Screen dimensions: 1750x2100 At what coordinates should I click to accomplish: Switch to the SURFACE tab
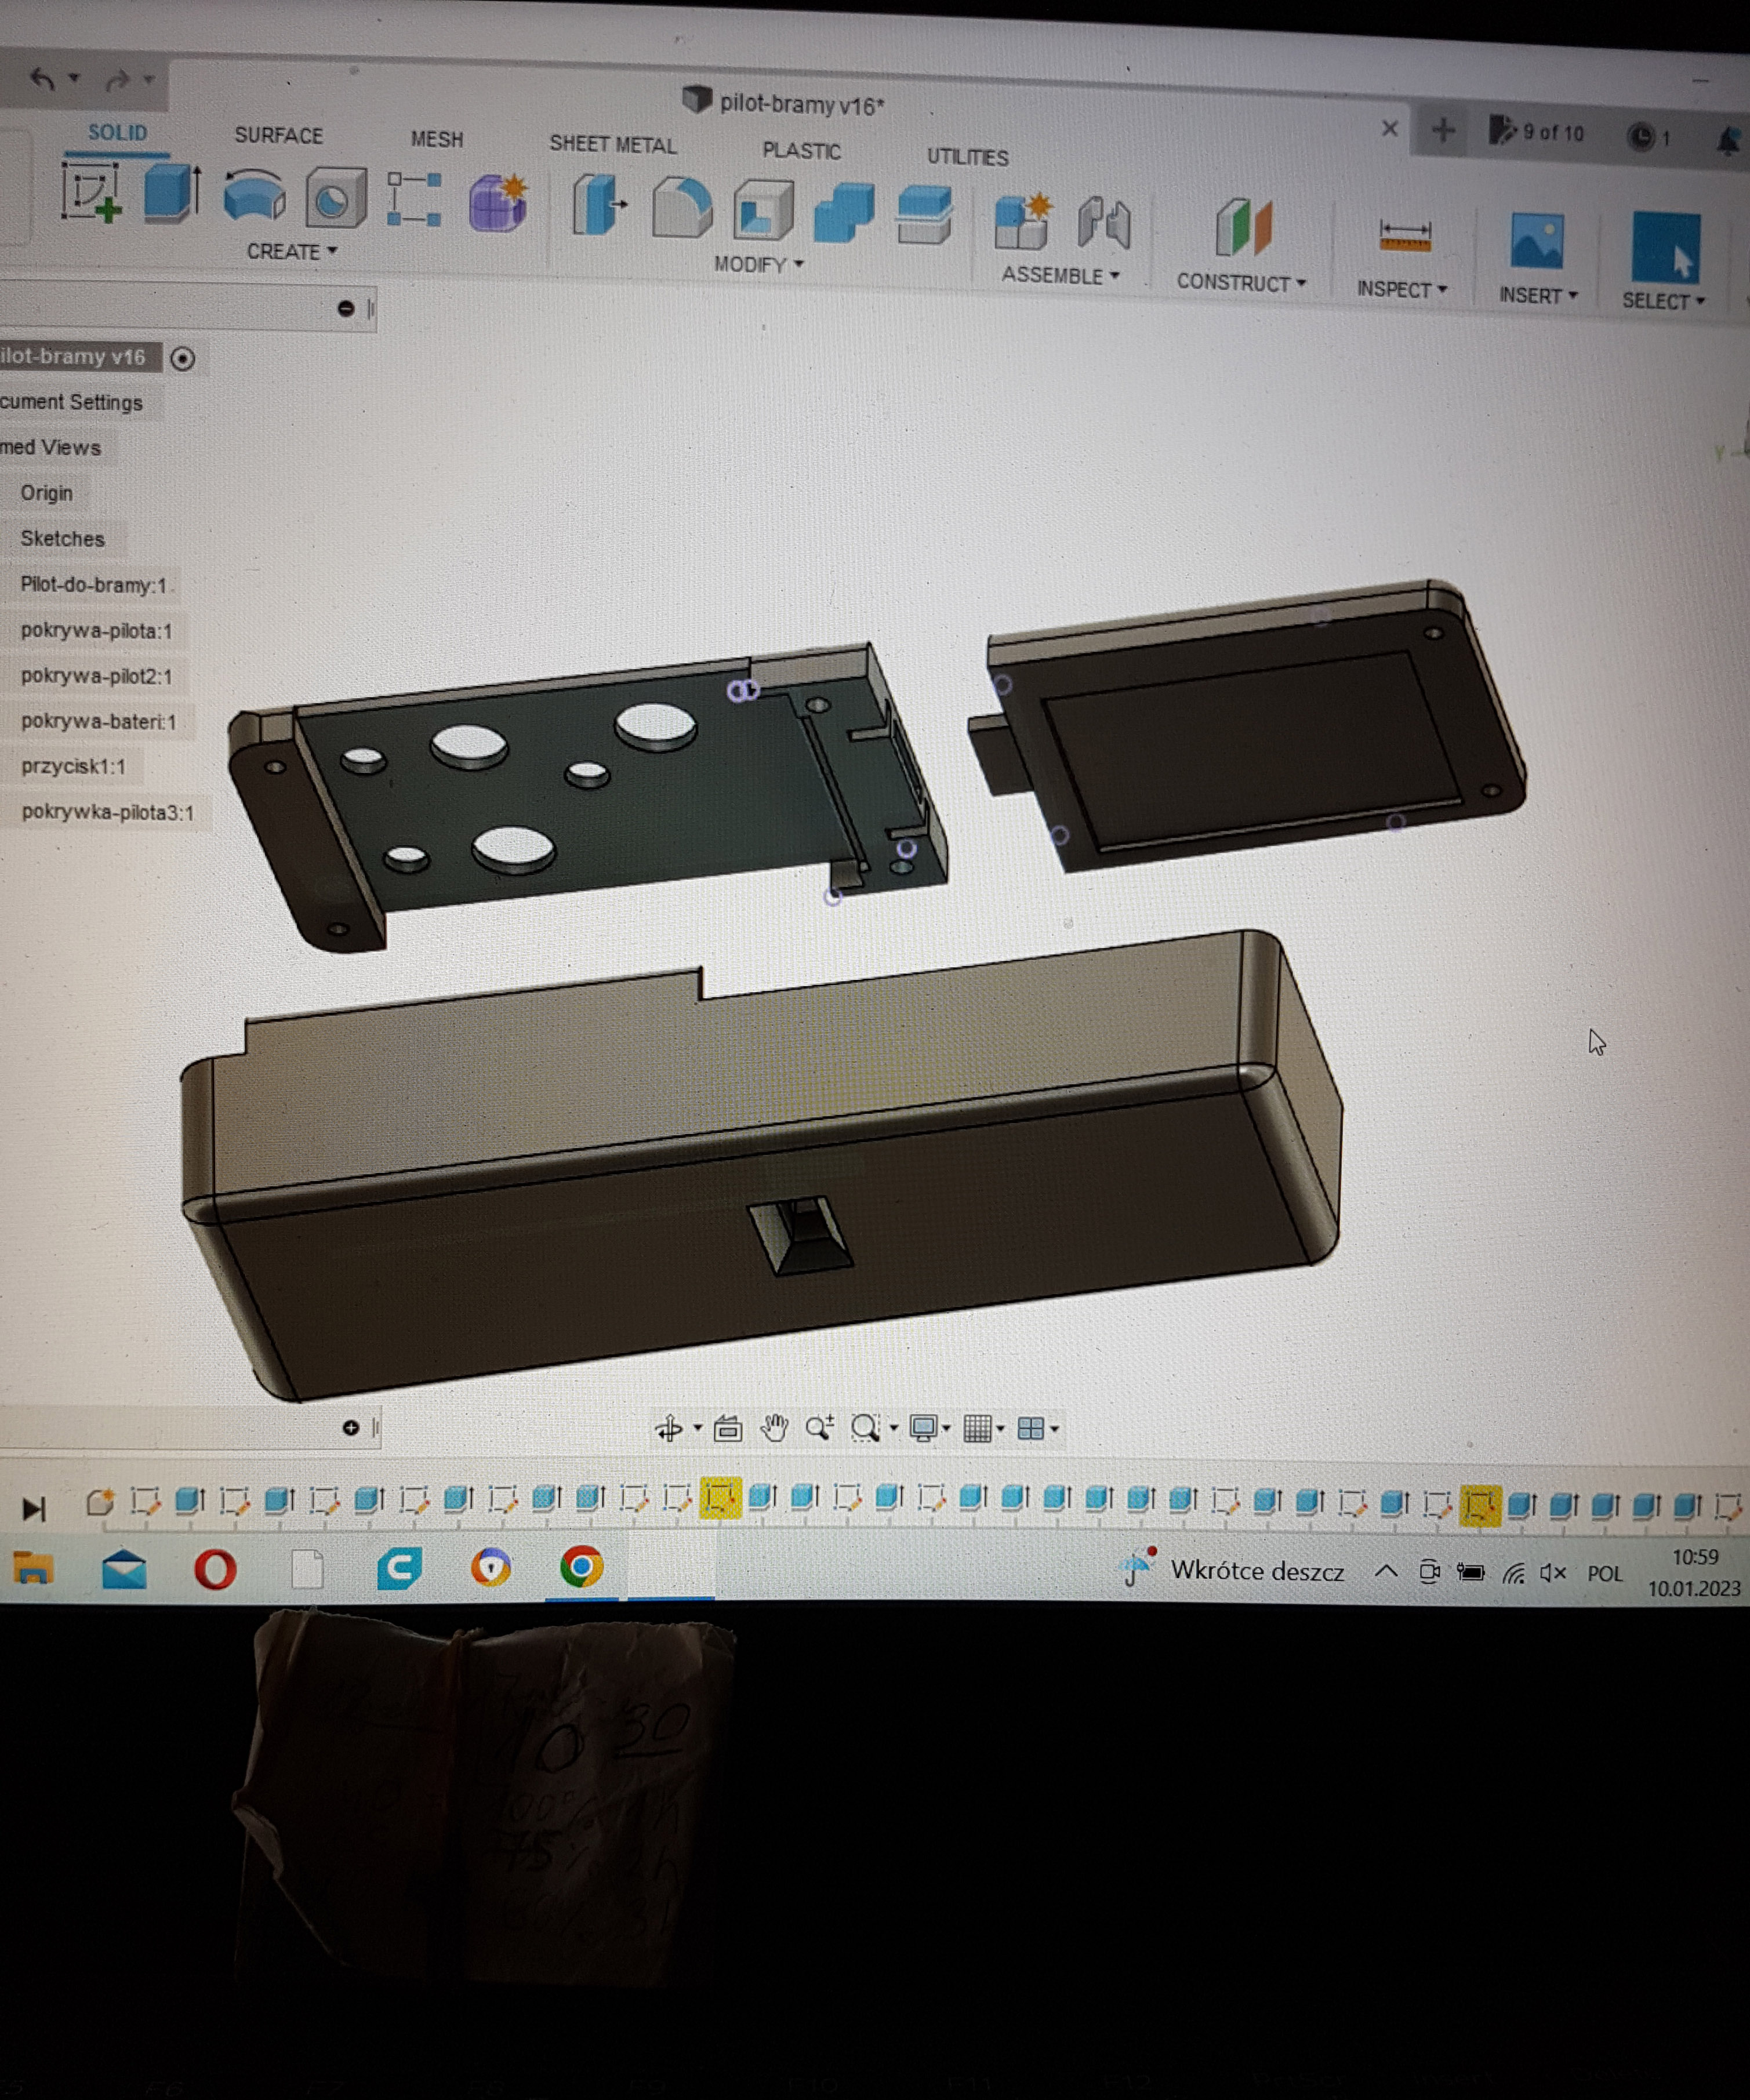click(278, 136)
